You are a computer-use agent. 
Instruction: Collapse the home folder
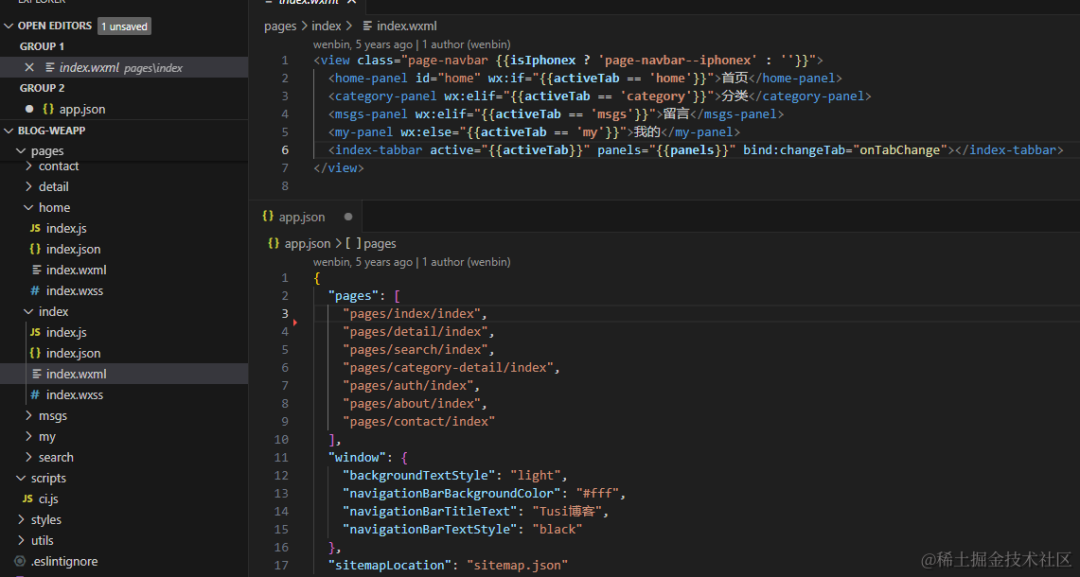(28, 207)
